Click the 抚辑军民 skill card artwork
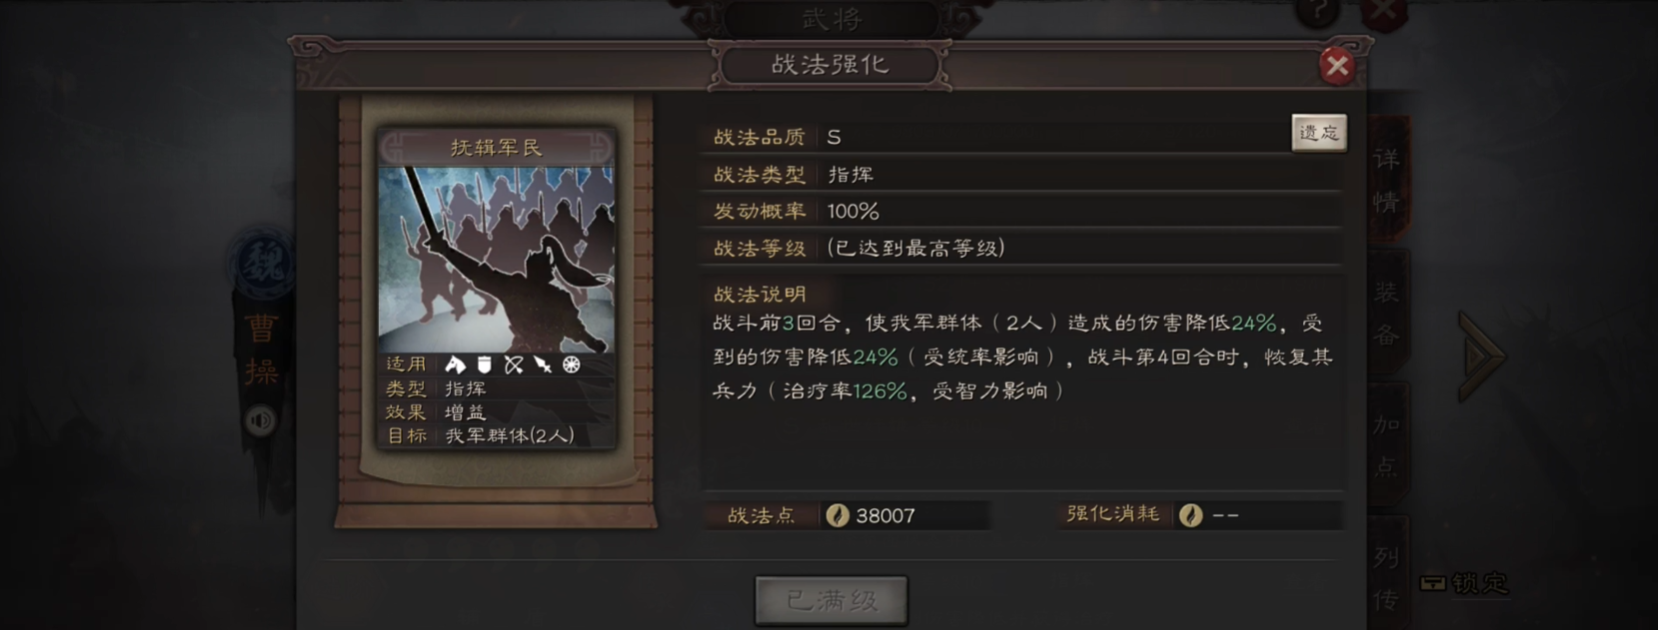The image size is (1658, 630). coord(496,260)
